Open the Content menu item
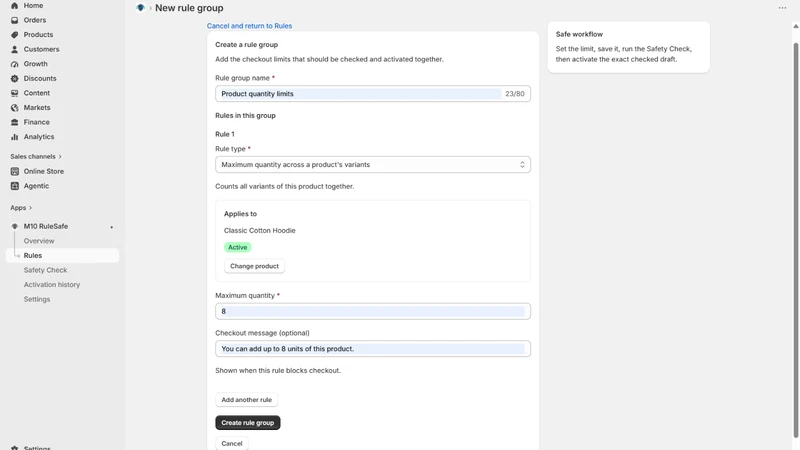800x450 pixels. tap(37, 93)
